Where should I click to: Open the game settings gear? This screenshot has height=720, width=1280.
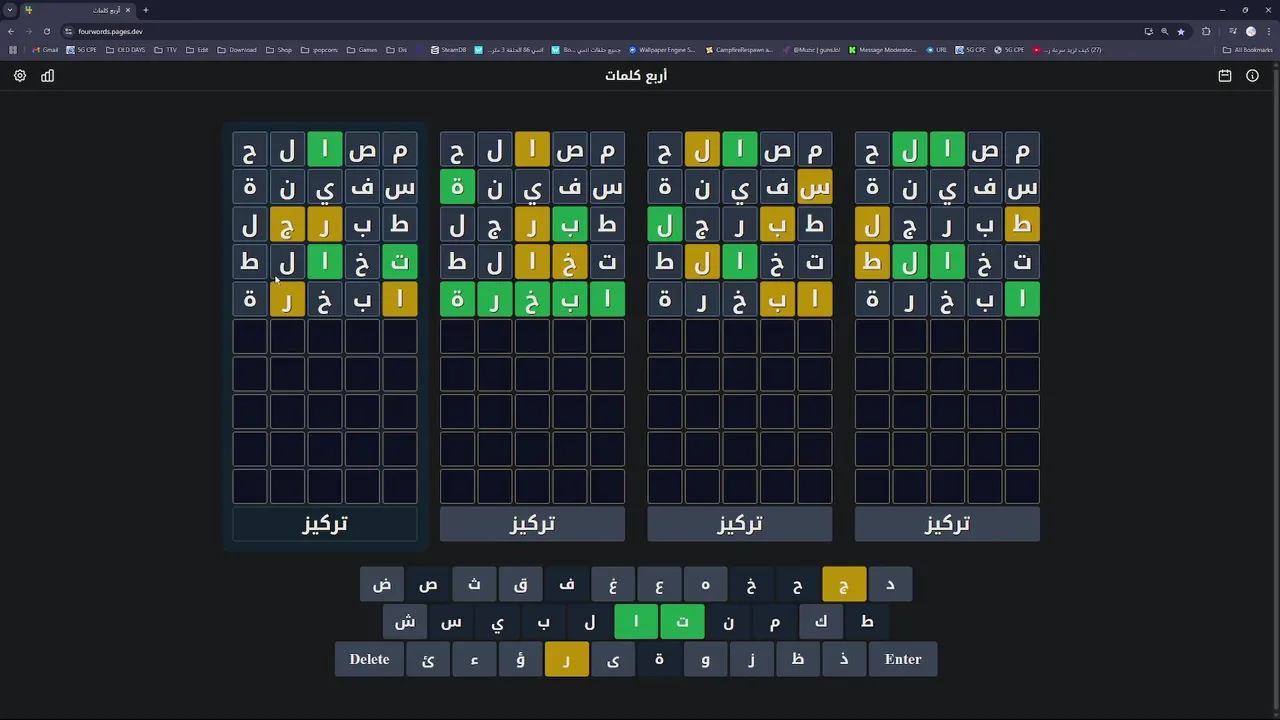coord(20,76)
